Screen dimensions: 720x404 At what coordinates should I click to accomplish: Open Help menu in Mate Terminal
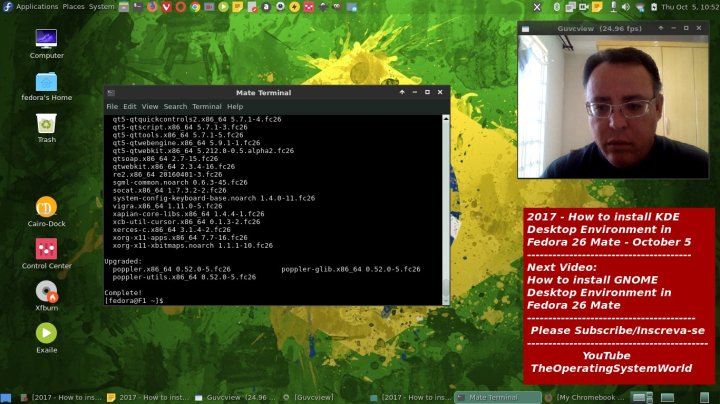click(x=235, y=107)
